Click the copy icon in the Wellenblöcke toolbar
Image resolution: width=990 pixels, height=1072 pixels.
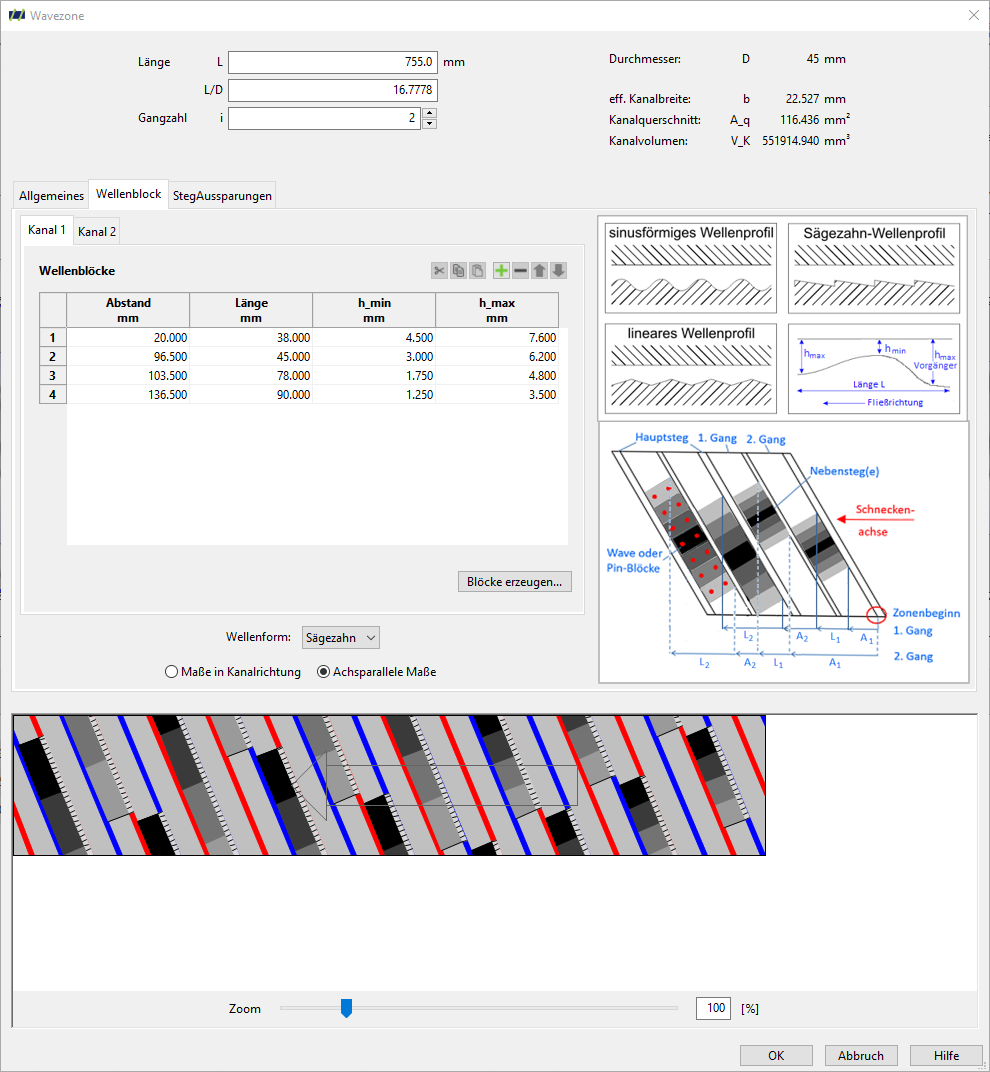pyautogui.click(x=458, y=271)
